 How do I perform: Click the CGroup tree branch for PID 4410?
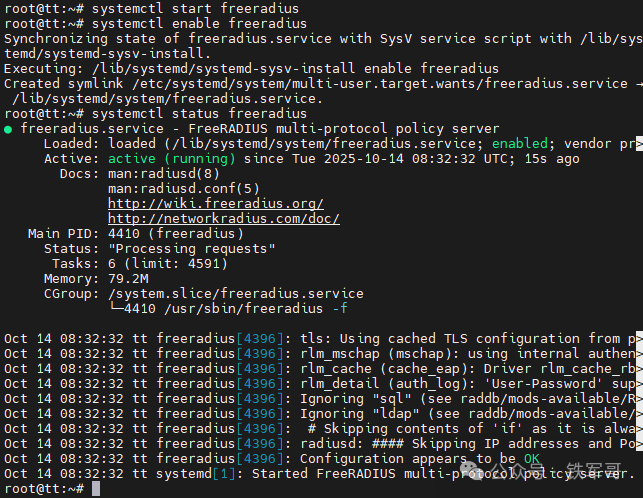120,308
